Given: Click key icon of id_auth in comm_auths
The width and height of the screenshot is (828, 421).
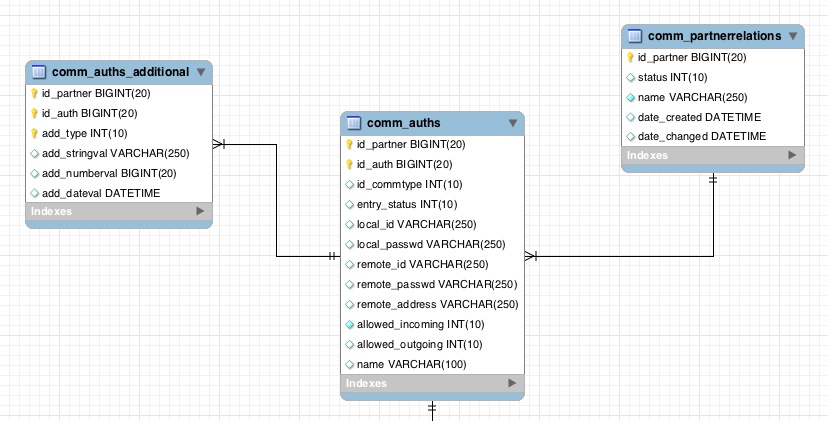Looking at the screenshot, I should click(349, 165).
